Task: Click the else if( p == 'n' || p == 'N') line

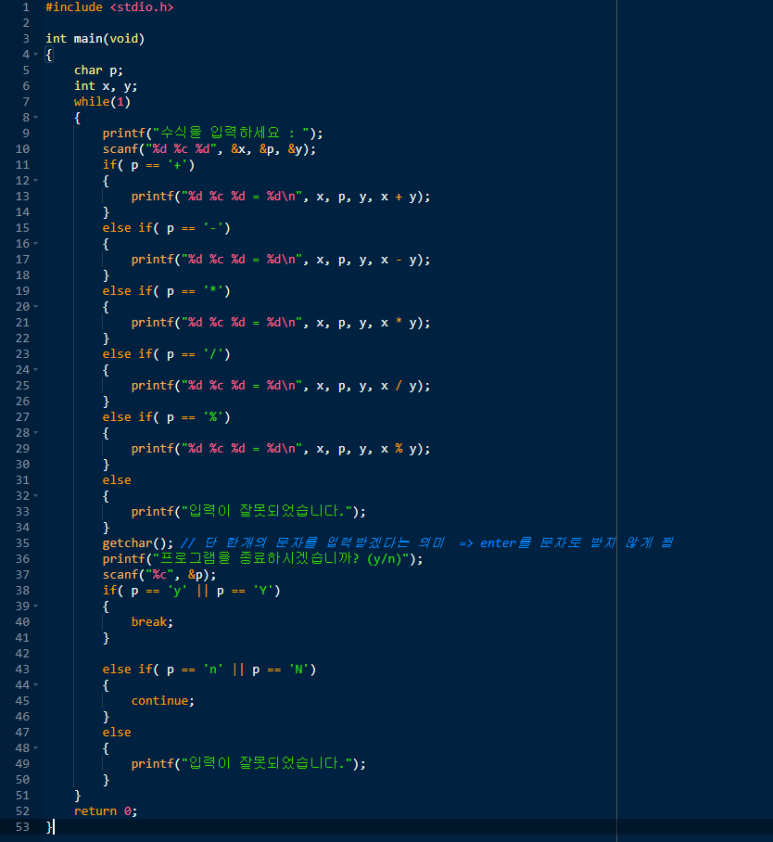Action: pyautogui.click(x=209, y=669)
